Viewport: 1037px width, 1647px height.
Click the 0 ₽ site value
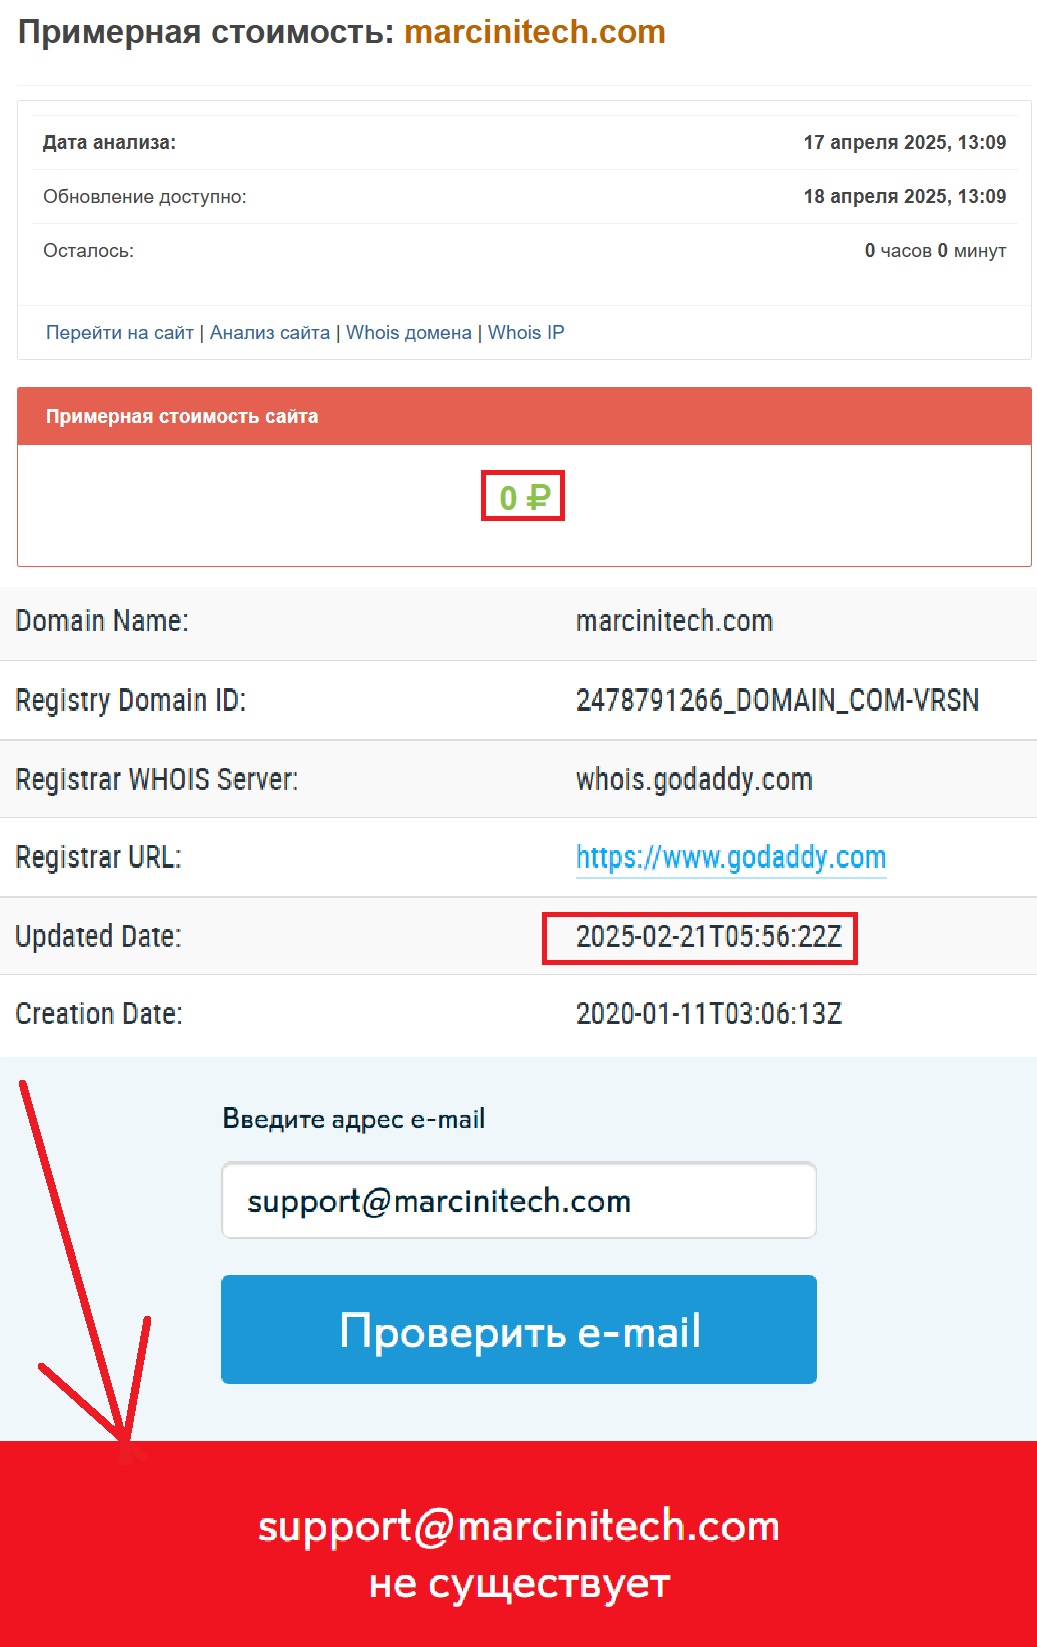[x=524, y=497]
